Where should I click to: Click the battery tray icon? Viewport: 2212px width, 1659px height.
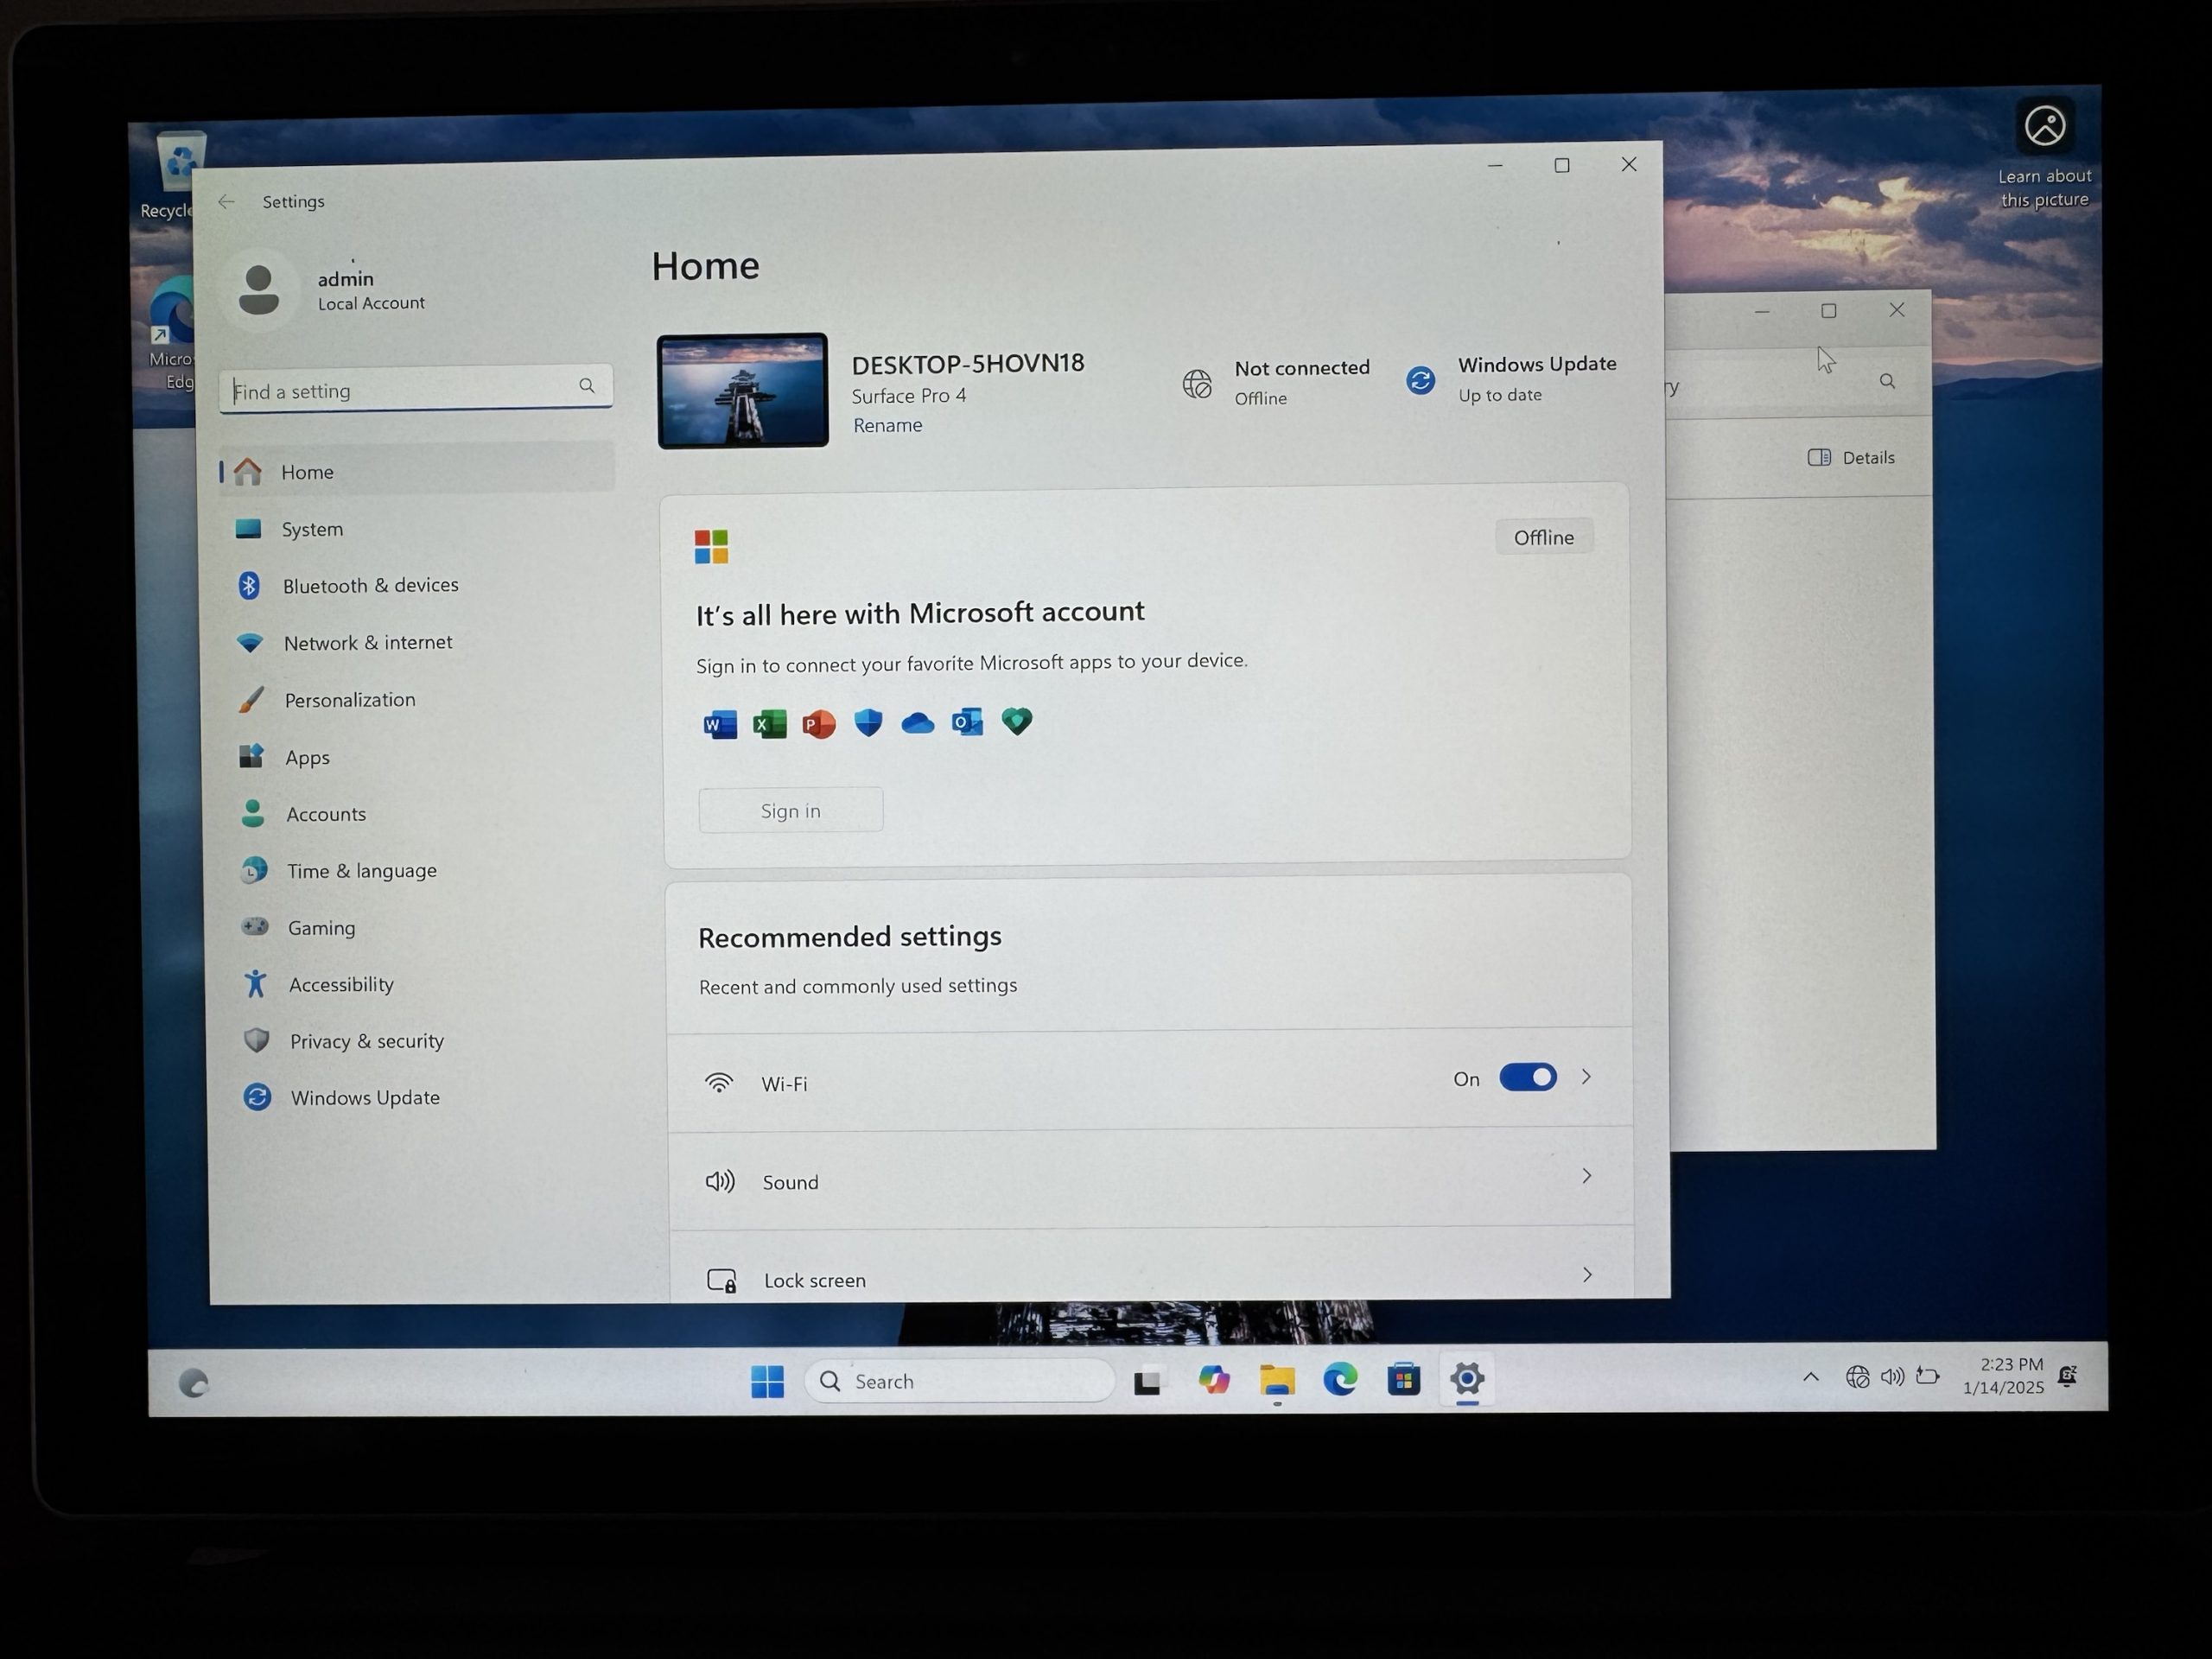pyautogui.click(x=1928, y=1376)
